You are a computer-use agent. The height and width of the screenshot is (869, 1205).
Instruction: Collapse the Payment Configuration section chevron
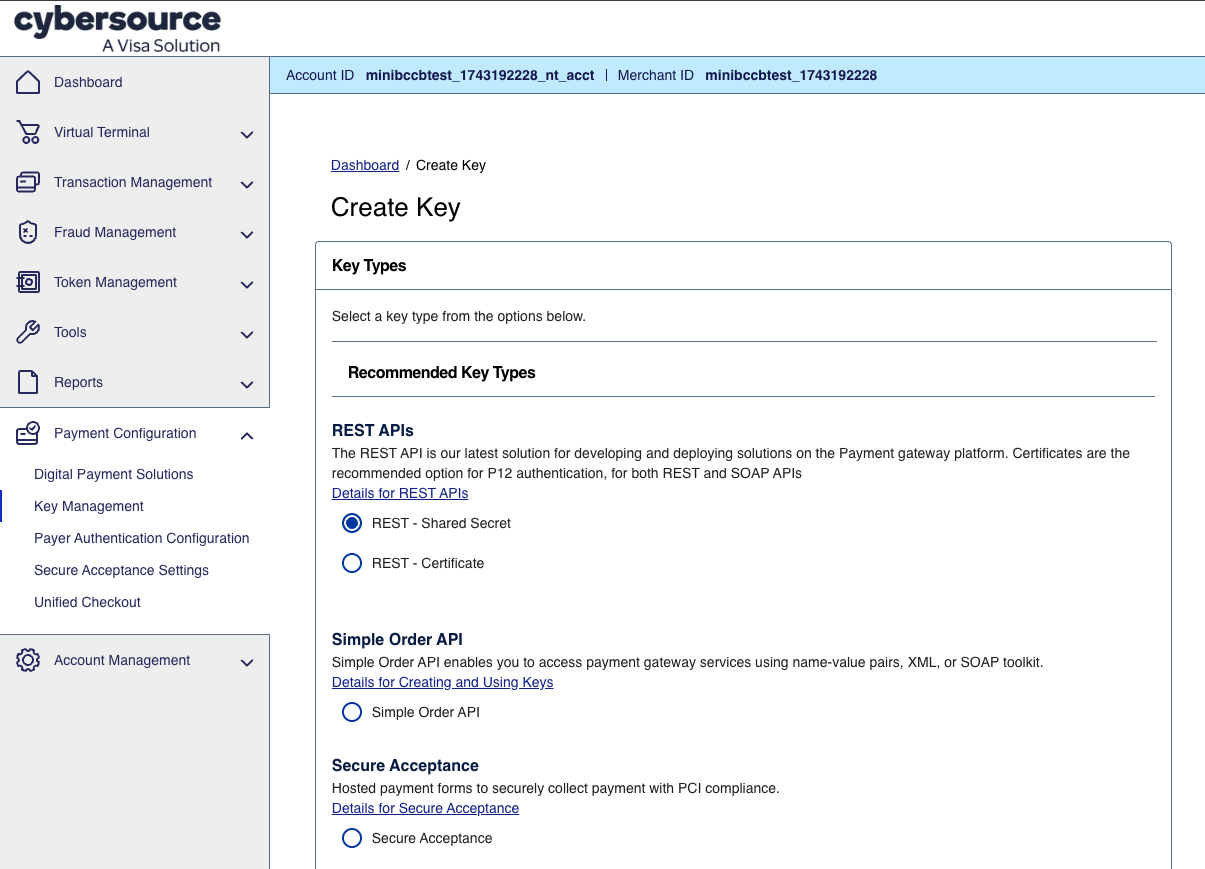(247, 435)
